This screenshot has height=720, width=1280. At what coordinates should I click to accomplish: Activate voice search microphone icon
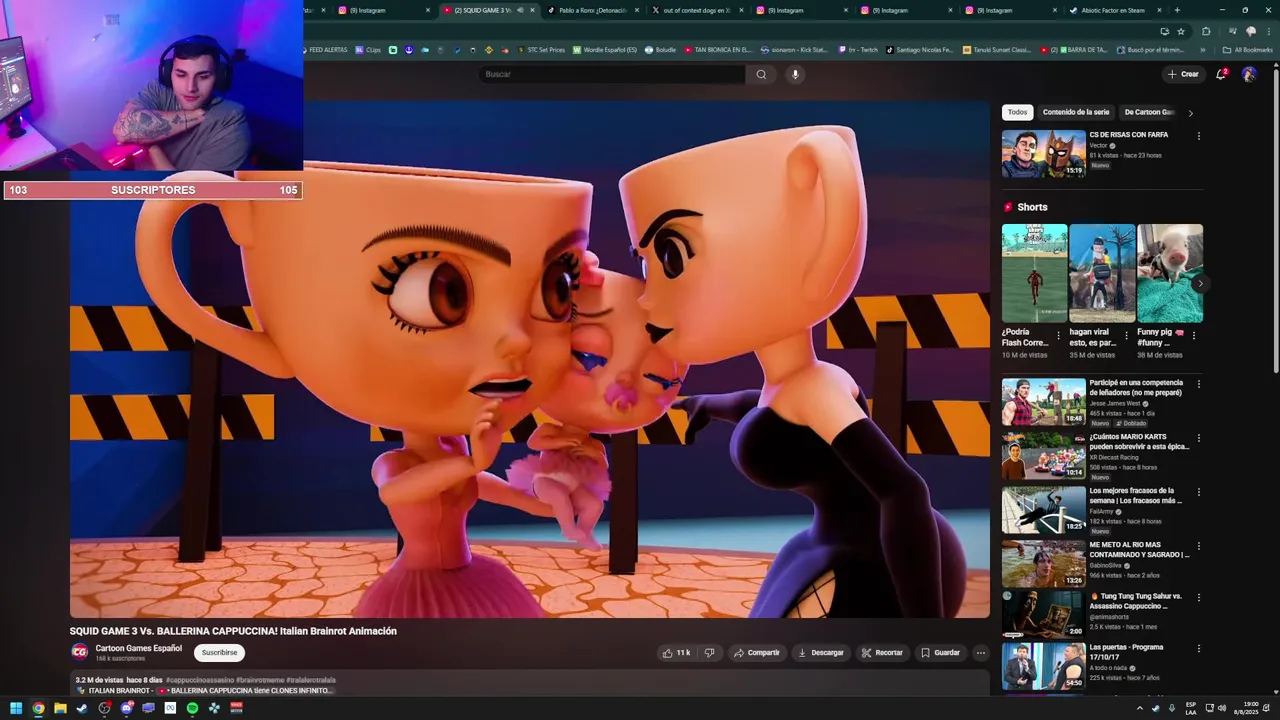[x=795, y=74]
